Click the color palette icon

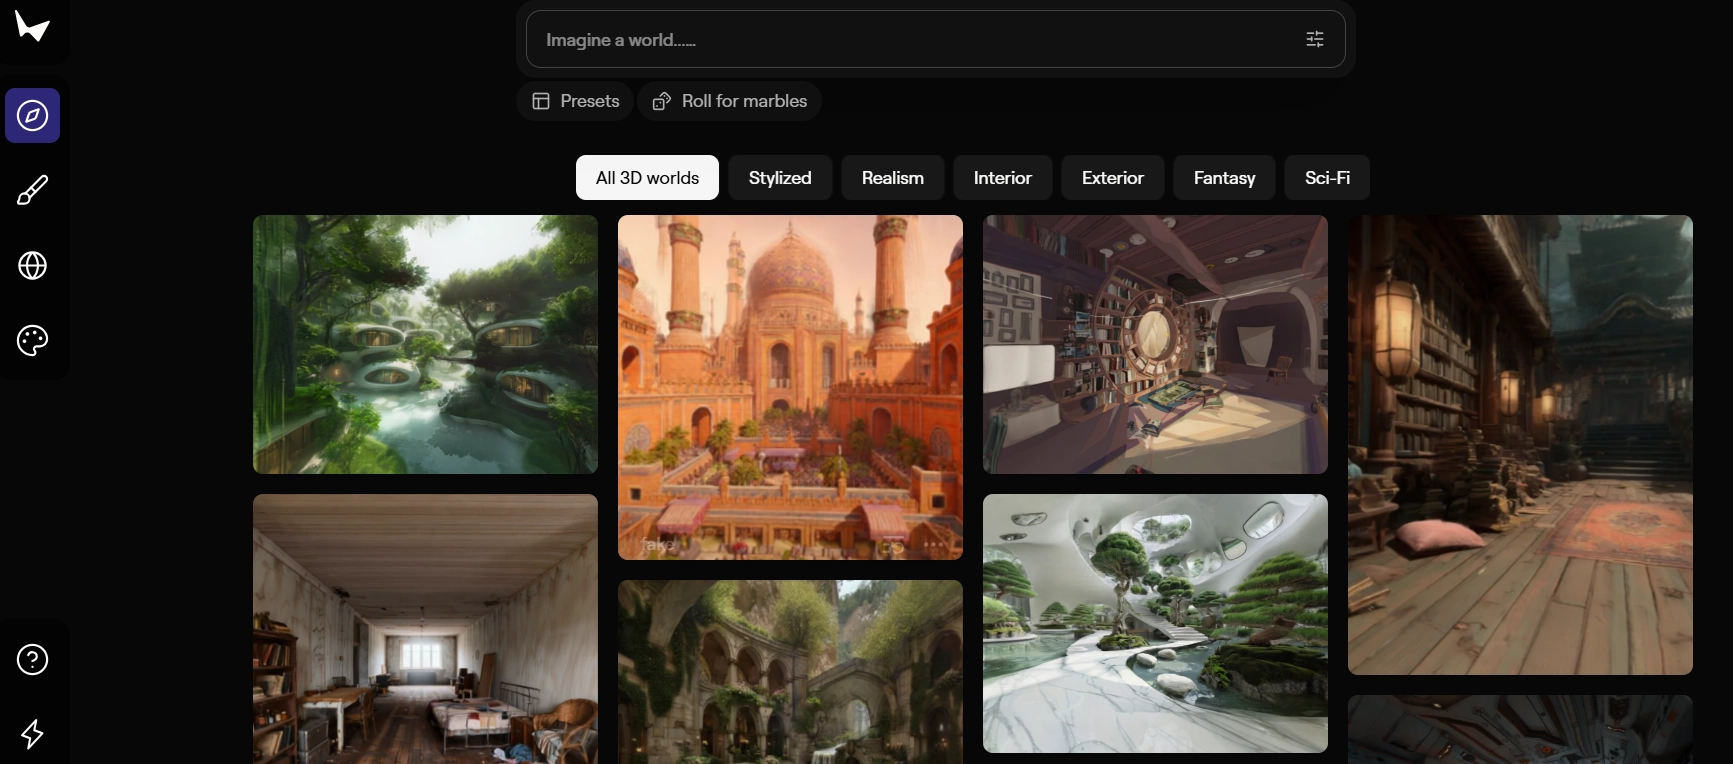(32, 341)
